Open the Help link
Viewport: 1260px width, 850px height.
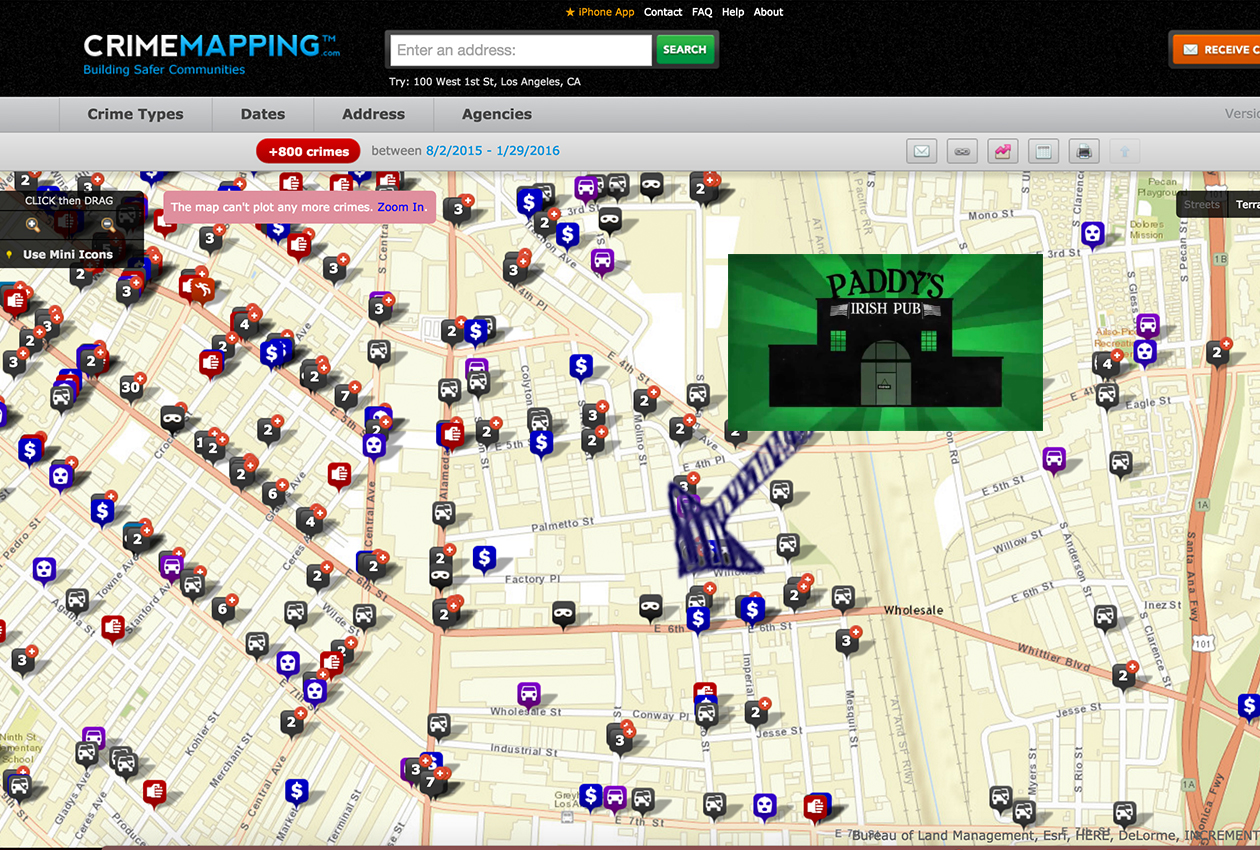point(733,12)
